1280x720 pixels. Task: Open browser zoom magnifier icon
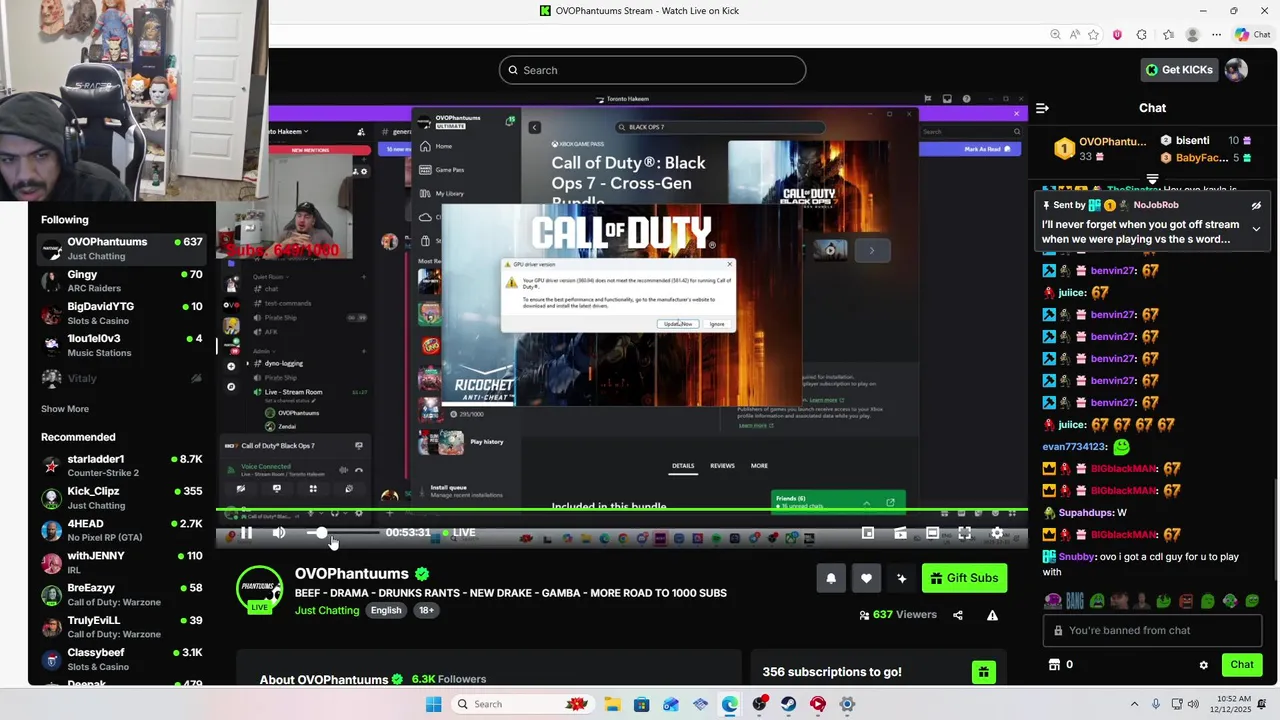pyautogui.click(x=1055, y=34)
